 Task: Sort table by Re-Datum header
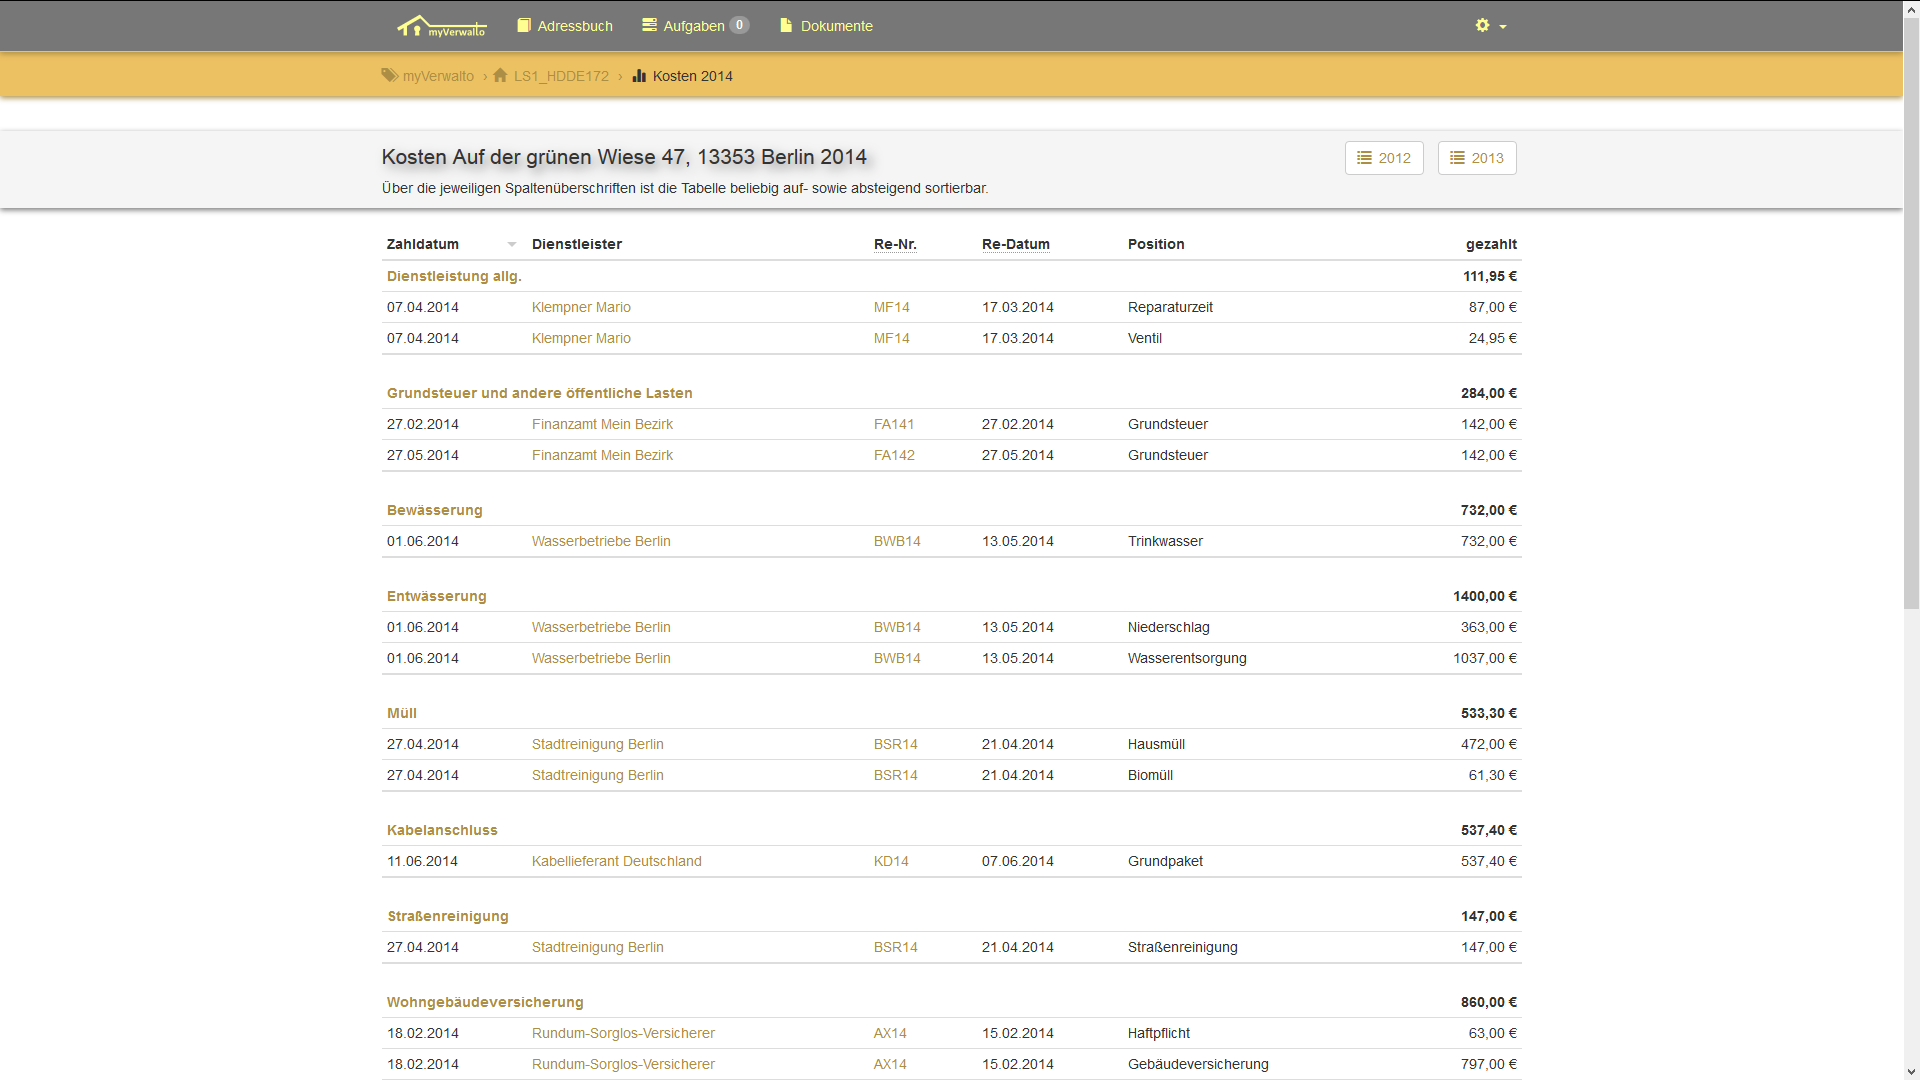pyautogui.click(x=1016, y=244)
